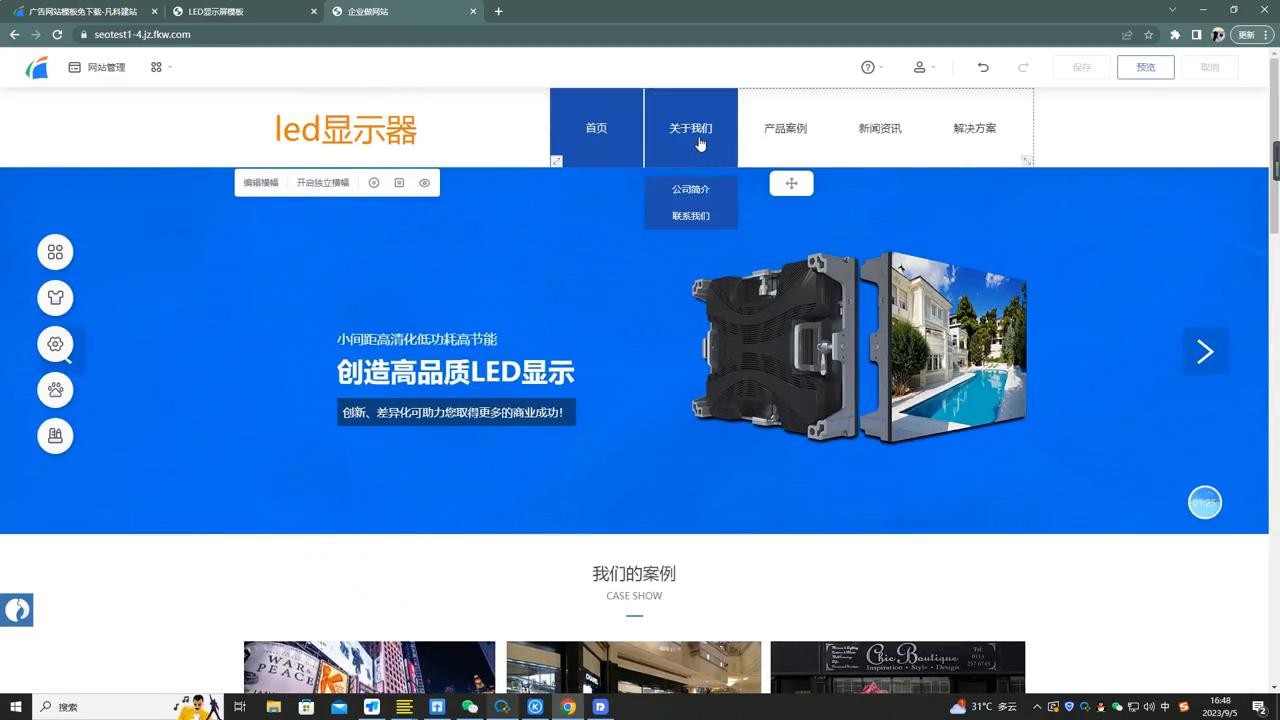Click the t-shirt theme icon in the sidebar
Image resolution: width=1280 pixels, height=720 pixels.
click(55, 297)
